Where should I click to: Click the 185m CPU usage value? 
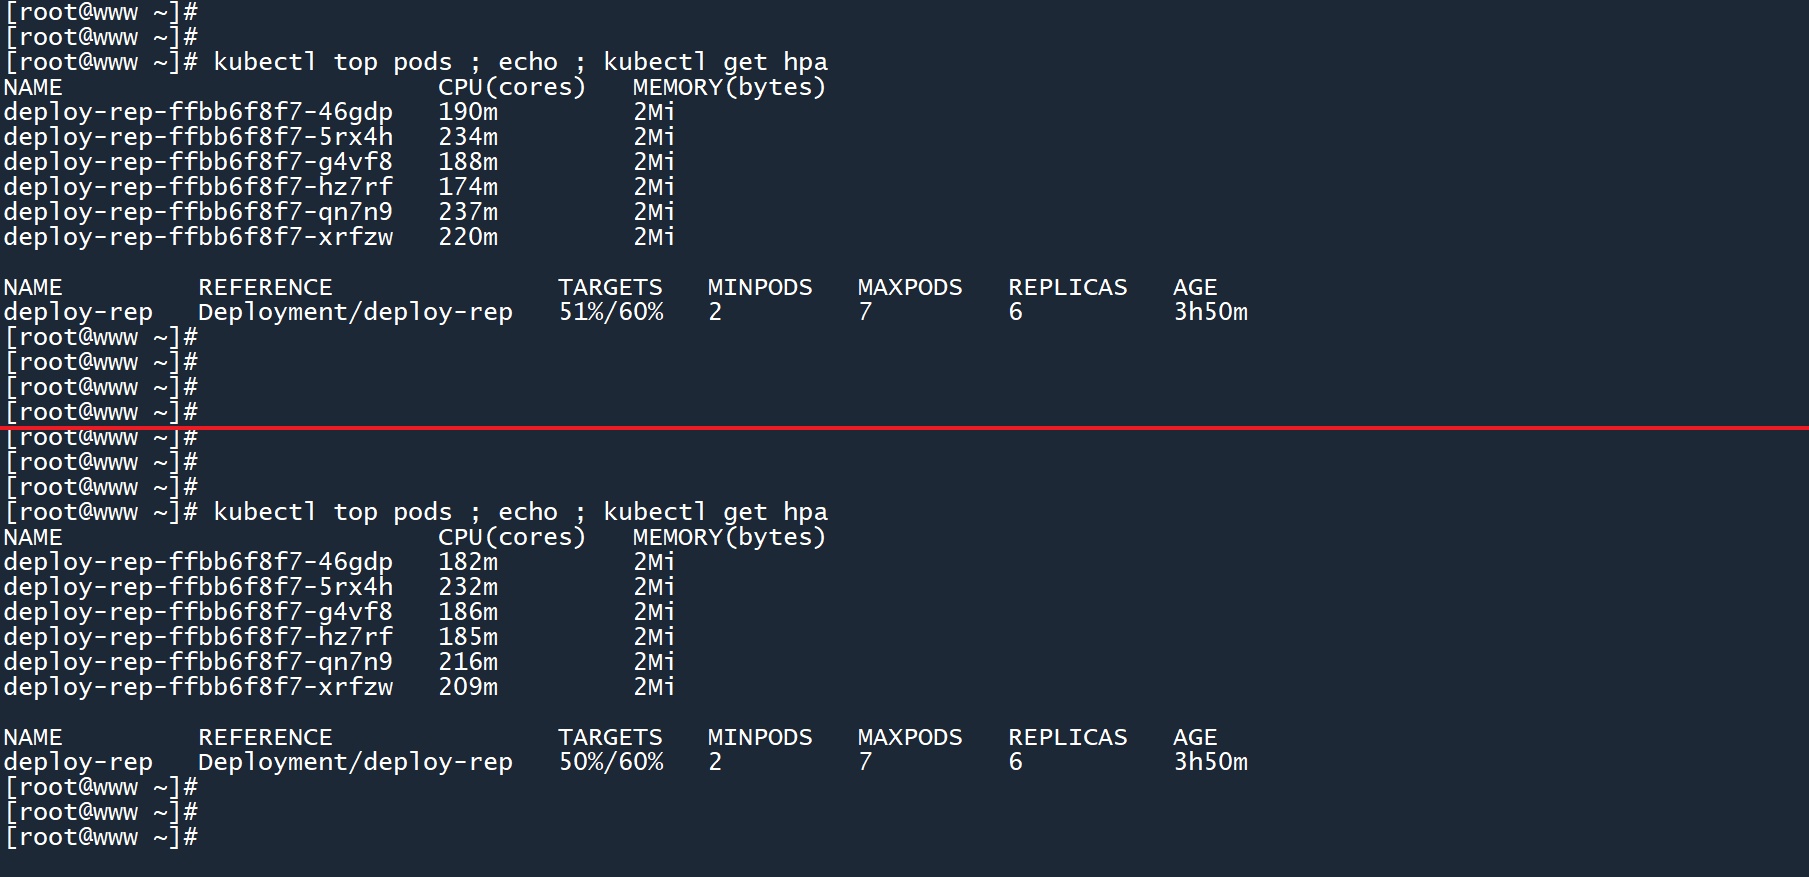[468, 637]
